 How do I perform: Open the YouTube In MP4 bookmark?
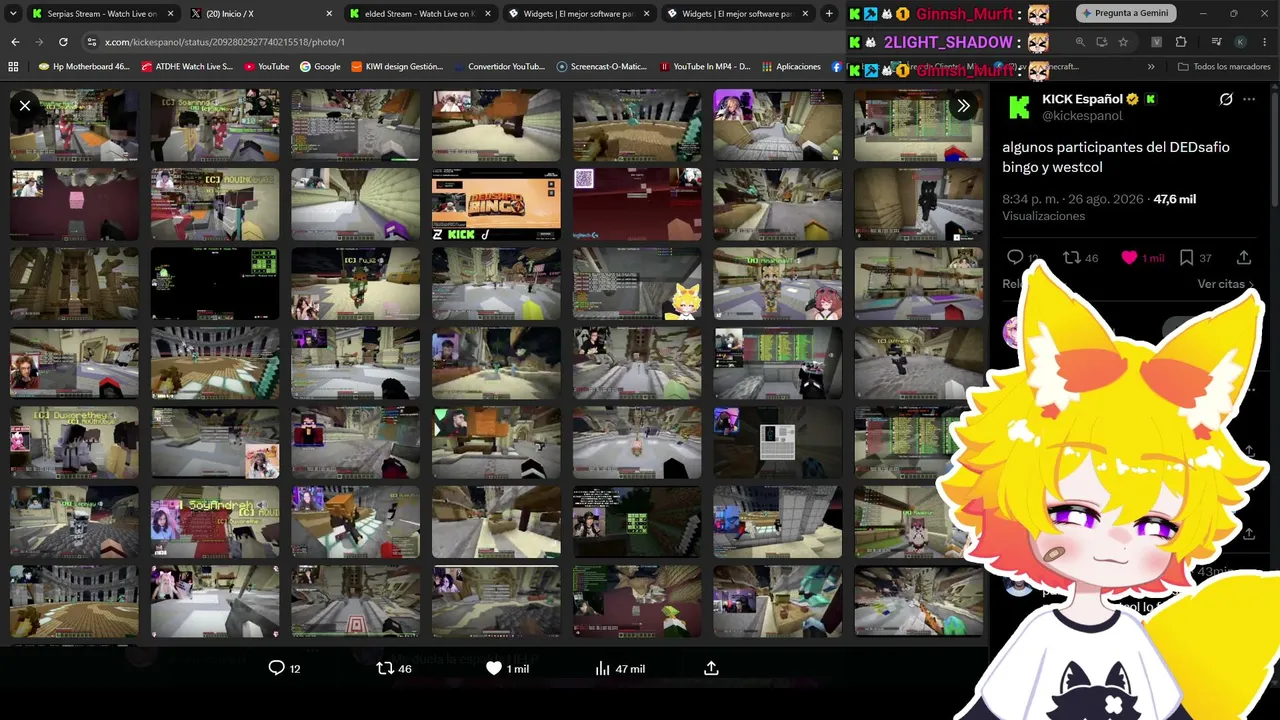705,67
